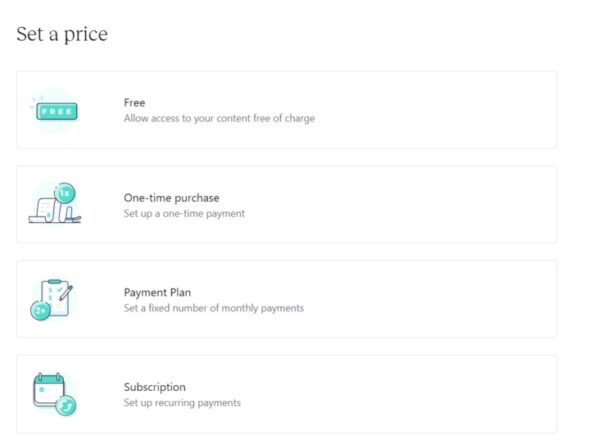Select the 2+ badge on clipboard illustration
590x441 pixels.
pyautogui.click(x=40, y=310)
